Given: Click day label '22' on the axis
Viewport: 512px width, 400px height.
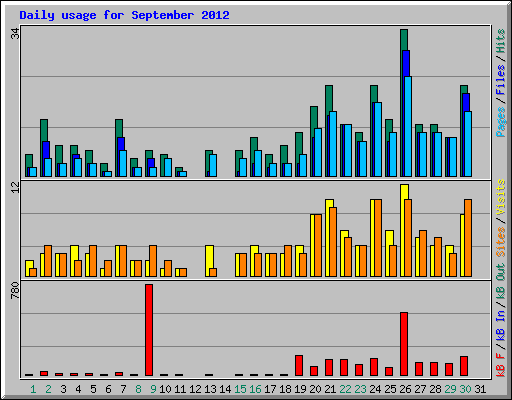Looking at the screenshot, I should (345, 389).
